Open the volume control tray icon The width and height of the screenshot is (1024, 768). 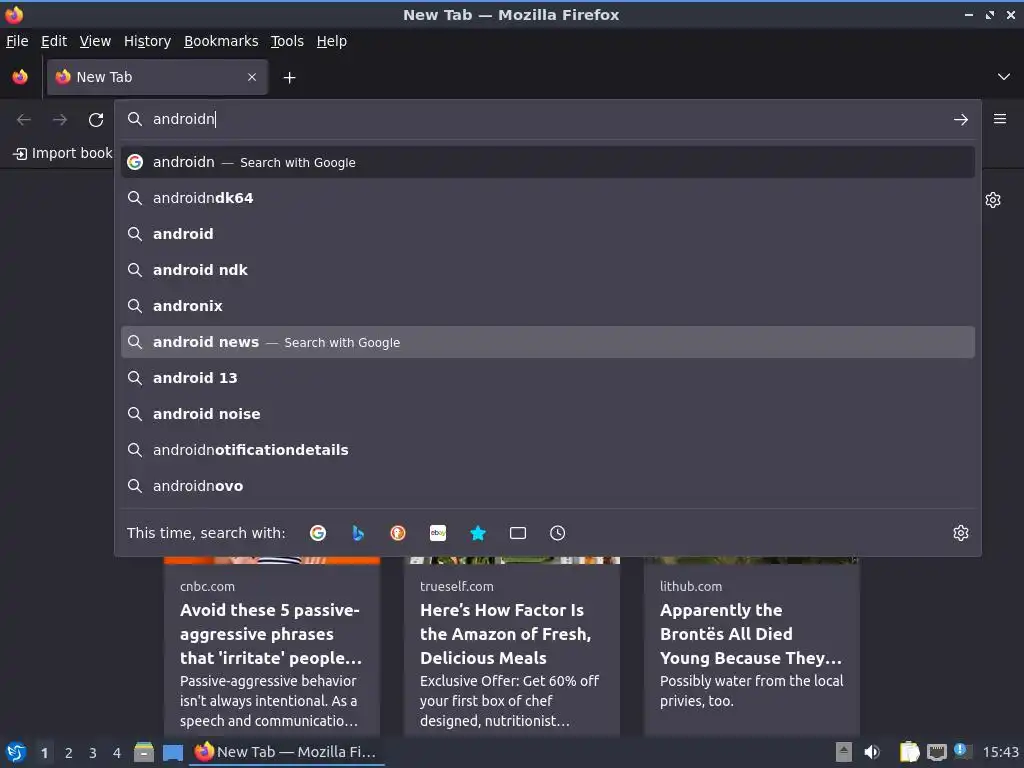[x=872, y=752]
